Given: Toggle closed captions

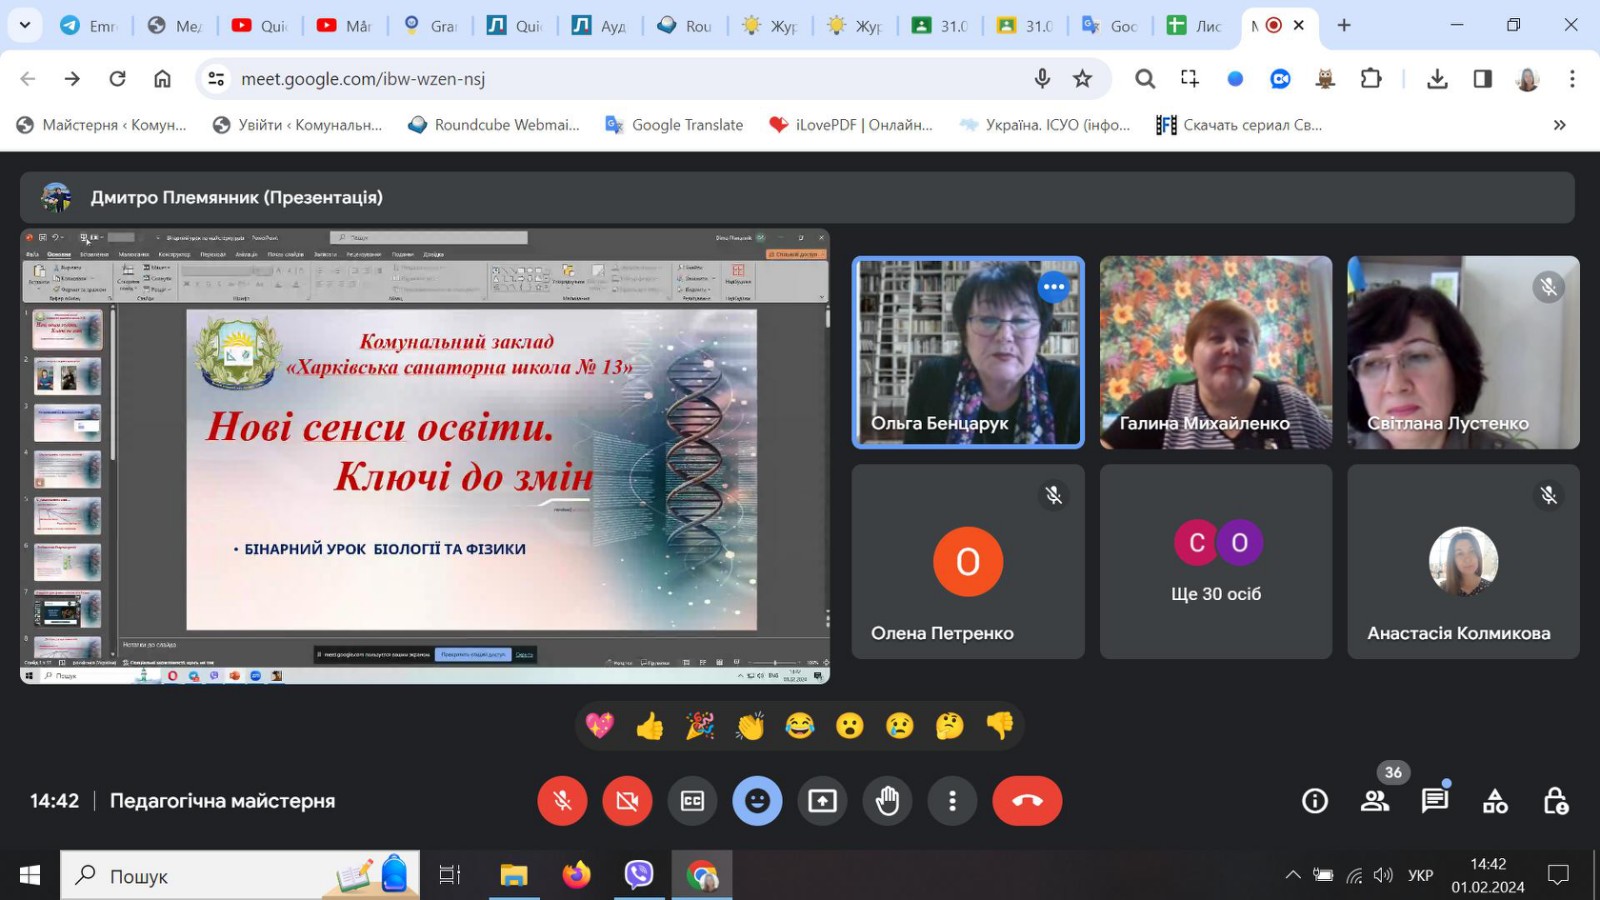Looking at the screenshot, I should pyautogui.click(x=692, y=801).
